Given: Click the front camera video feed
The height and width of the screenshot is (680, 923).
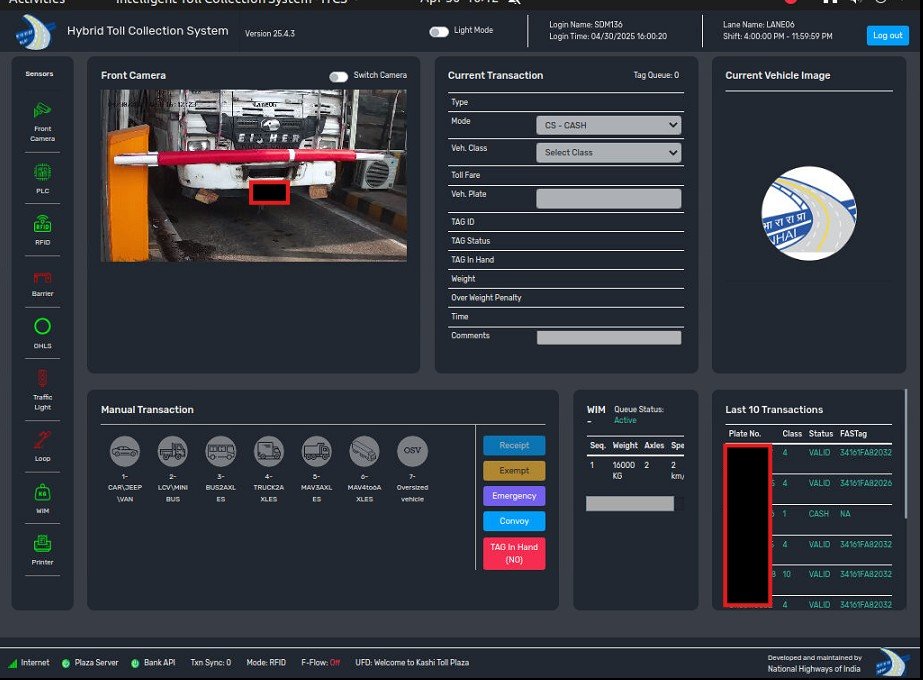Looking at the screenshot, I should pos(254,175).
